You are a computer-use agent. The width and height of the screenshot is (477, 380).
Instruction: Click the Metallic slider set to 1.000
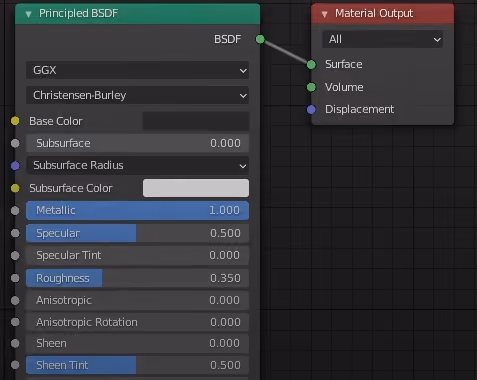137,210
